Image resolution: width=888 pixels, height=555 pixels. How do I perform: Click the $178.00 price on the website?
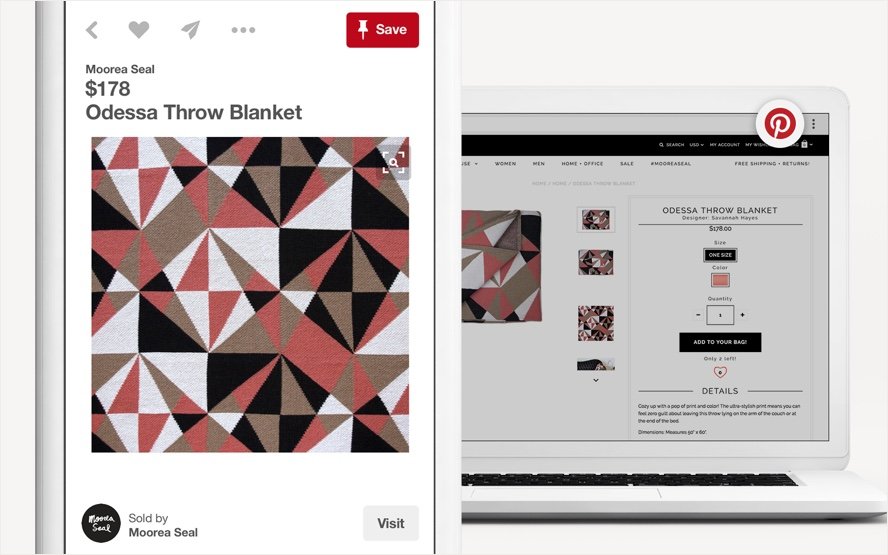[x=720, y=229]
